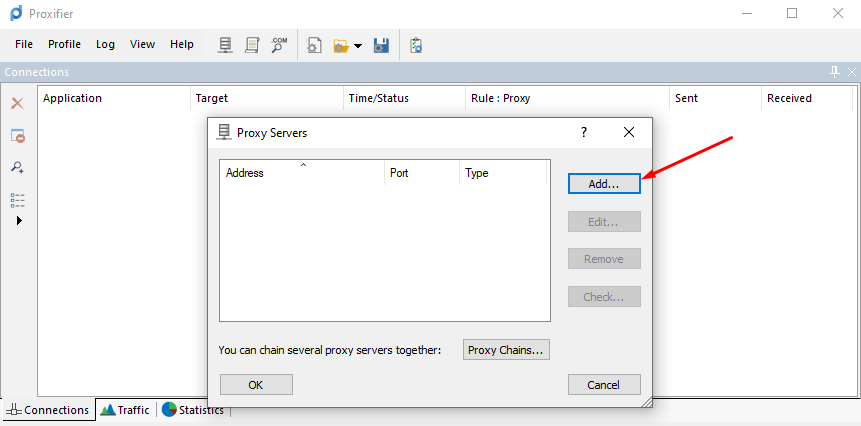The height and width of the screenshot is (426, 861).
Task: Click the new profile document-gear icon
Action: tap(314, 45)
